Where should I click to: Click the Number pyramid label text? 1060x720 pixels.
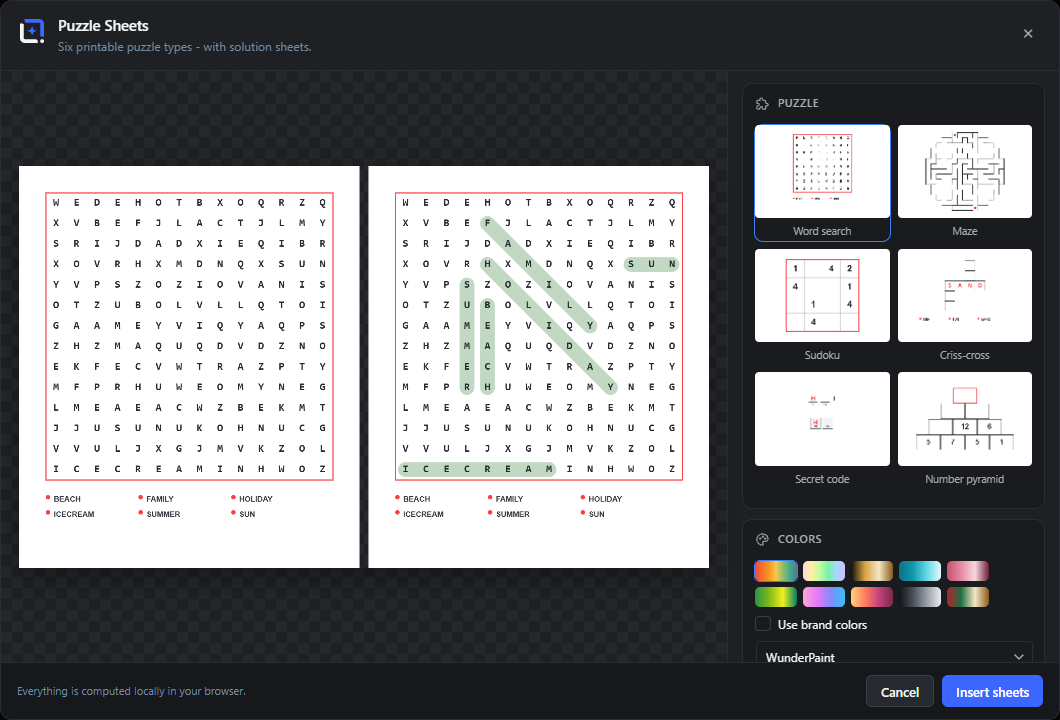click(965, 479)
